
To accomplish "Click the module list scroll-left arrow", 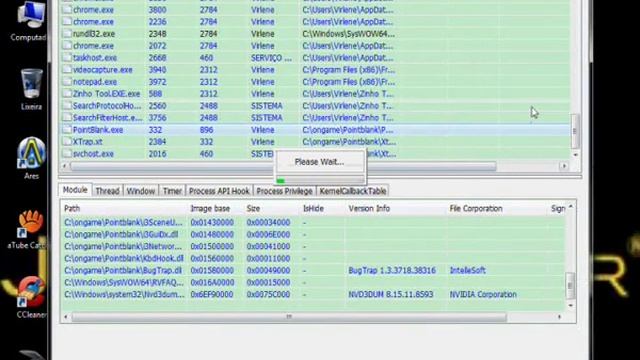I will click(x=66, y=317).
